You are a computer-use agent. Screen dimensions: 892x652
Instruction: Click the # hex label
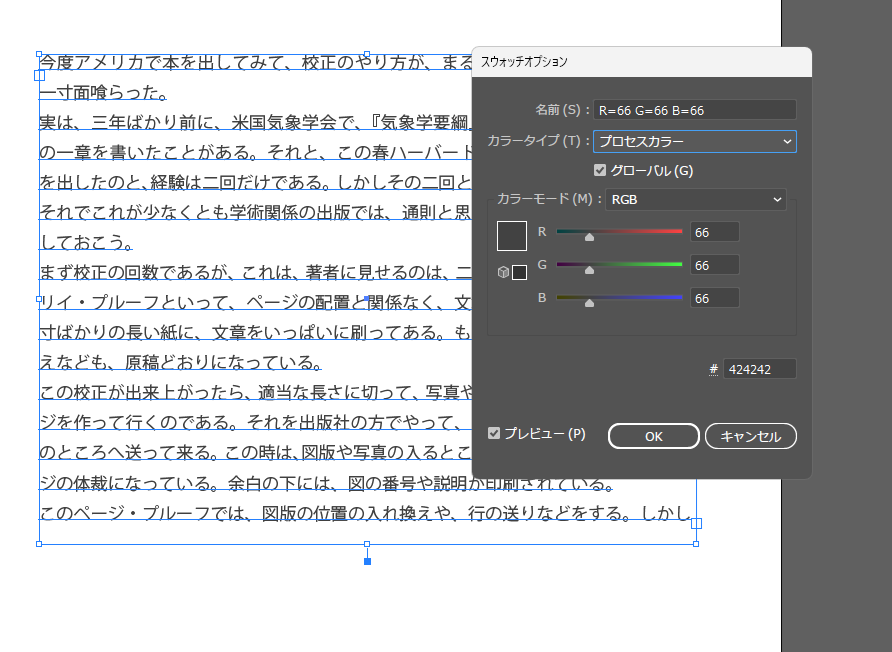[713, 369]
